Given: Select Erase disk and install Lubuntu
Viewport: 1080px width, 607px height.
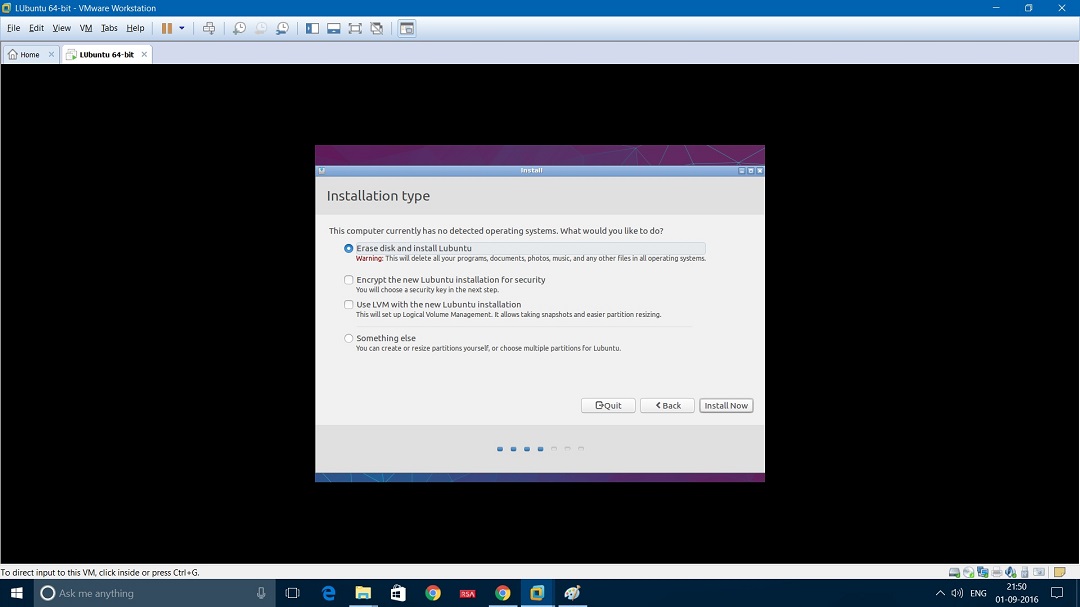Looking at the screenshot, I should tap(349, 248).
